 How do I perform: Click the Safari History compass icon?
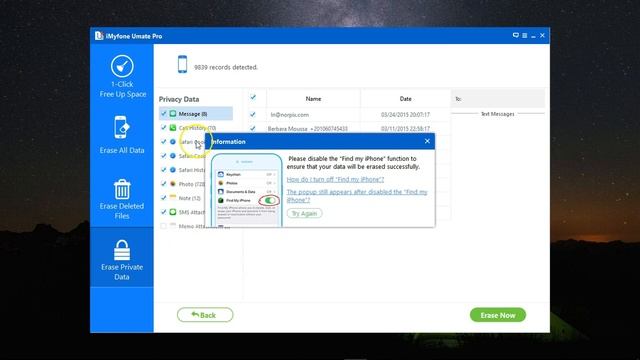click(173, 170)
